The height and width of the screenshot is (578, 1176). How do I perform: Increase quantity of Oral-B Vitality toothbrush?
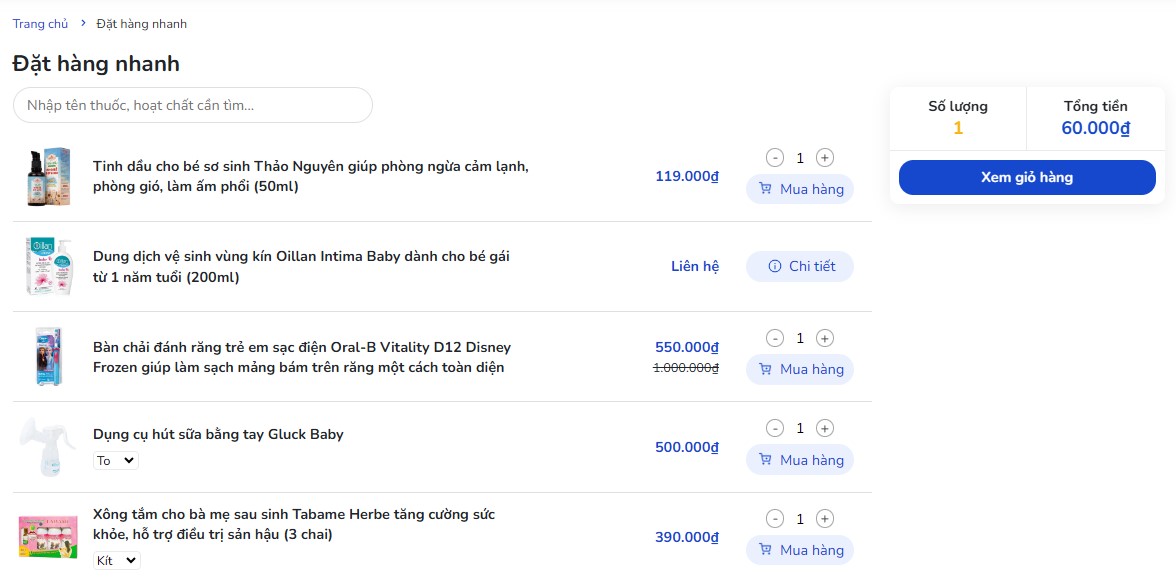tap(825, 338)
